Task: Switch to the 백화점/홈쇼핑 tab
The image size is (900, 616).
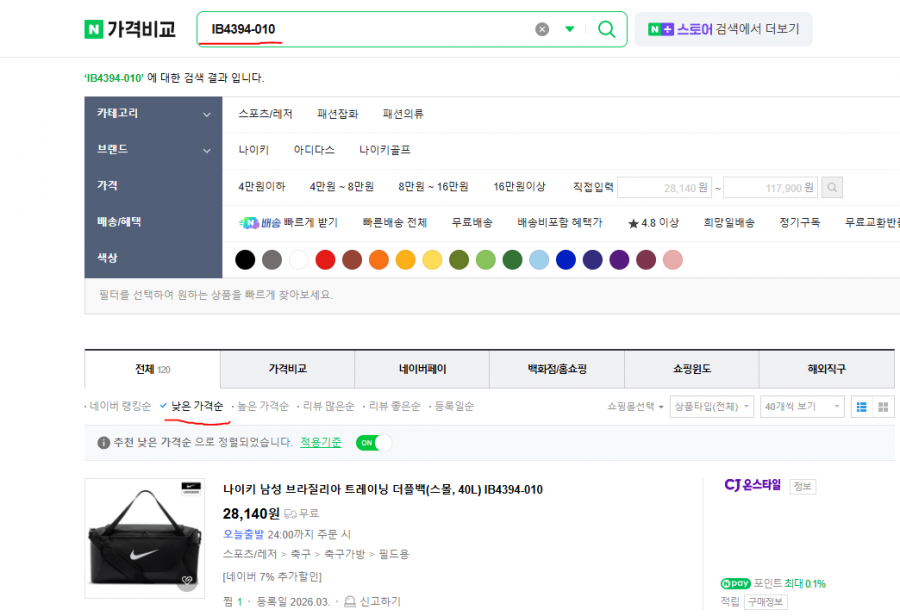Action: pyautogui.click(x=557, y=369)
